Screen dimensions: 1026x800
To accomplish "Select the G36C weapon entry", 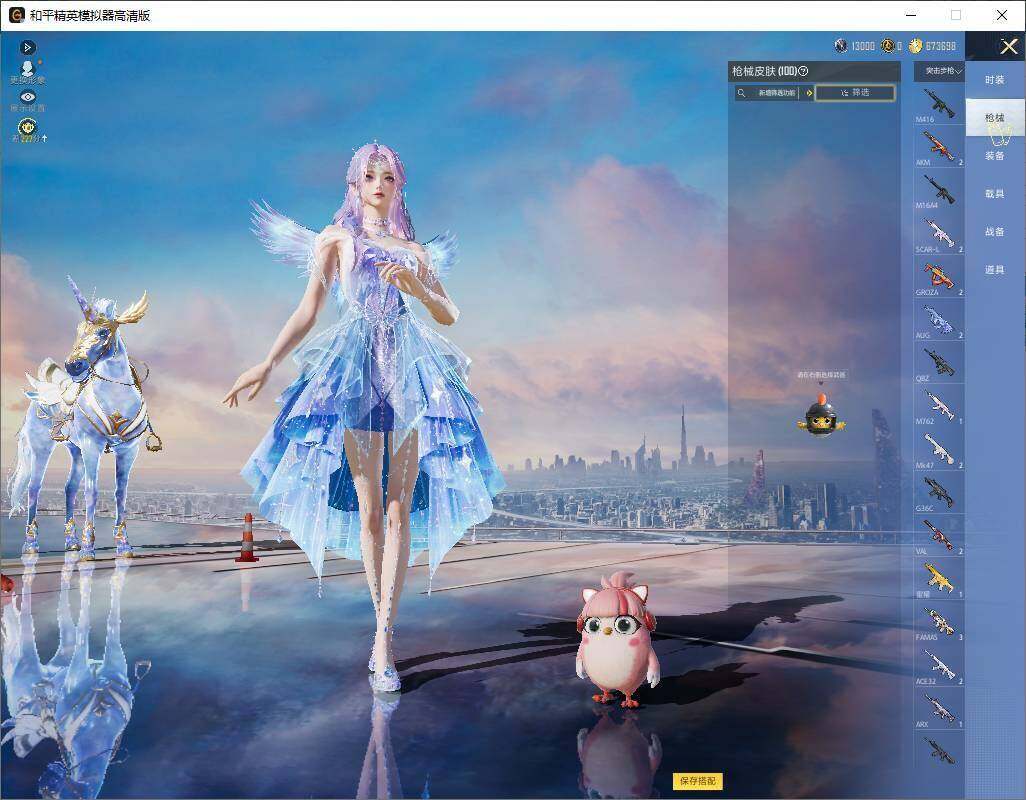I will tap(939, 493).
